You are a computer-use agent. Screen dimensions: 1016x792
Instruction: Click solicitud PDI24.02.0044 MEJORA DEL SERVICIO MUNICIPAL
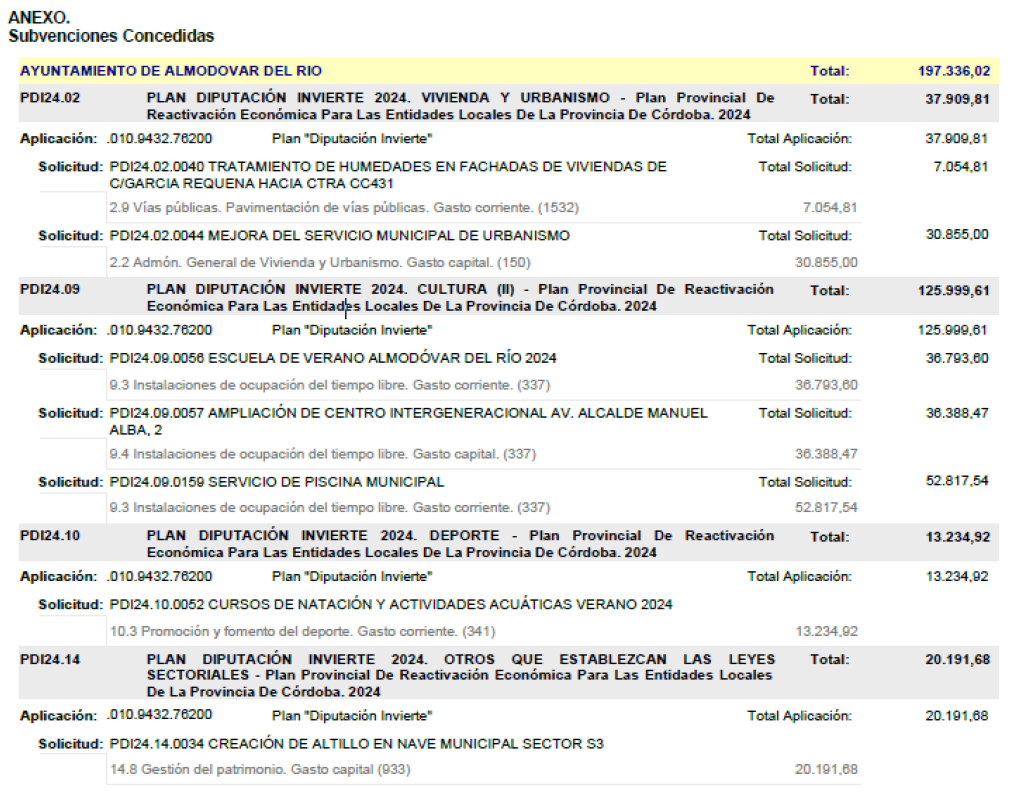tap(340, 235)
